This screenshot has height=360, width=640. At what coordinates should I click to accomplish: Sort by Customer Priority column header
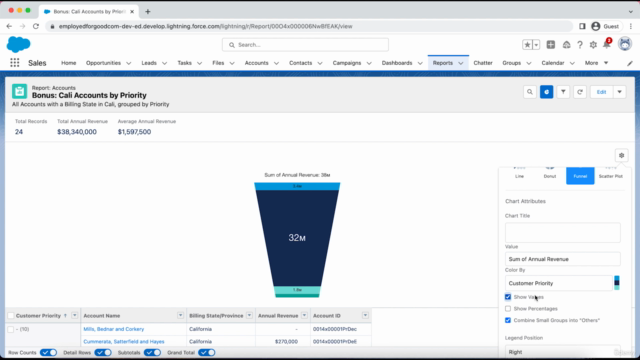(x=38, y=316)
